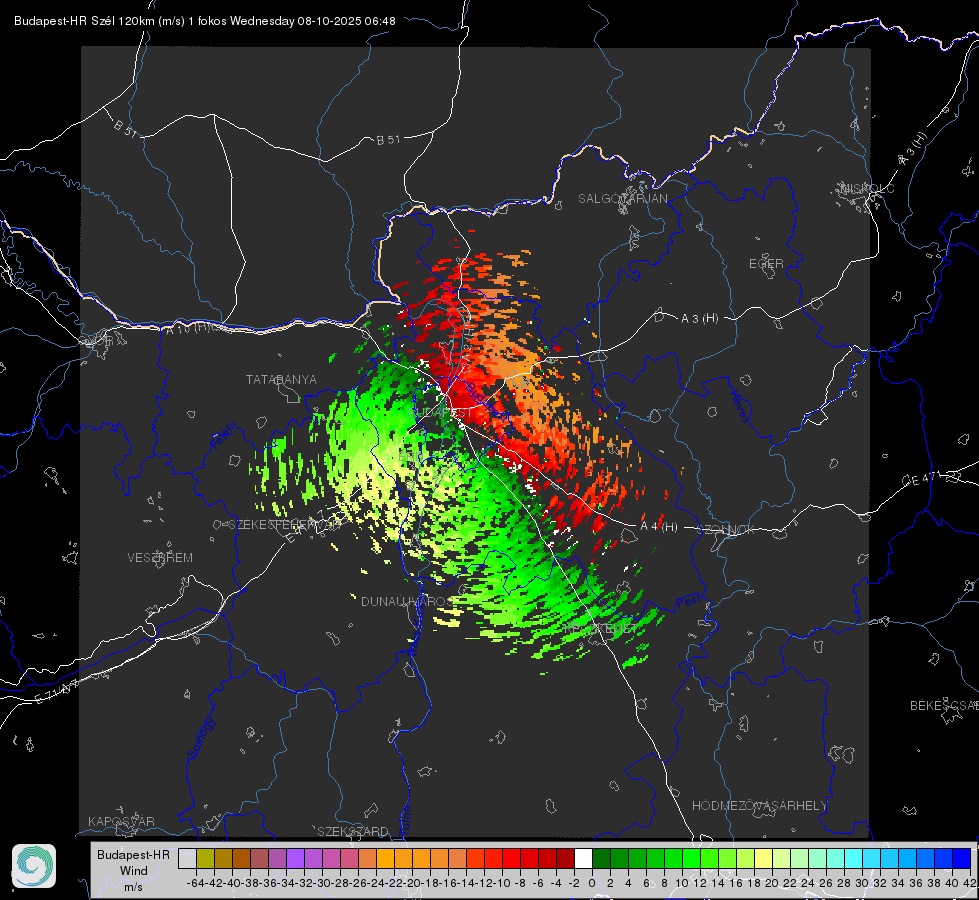Click the VESZPRÉM city label
979x900 pixels.
click(160, 558)
